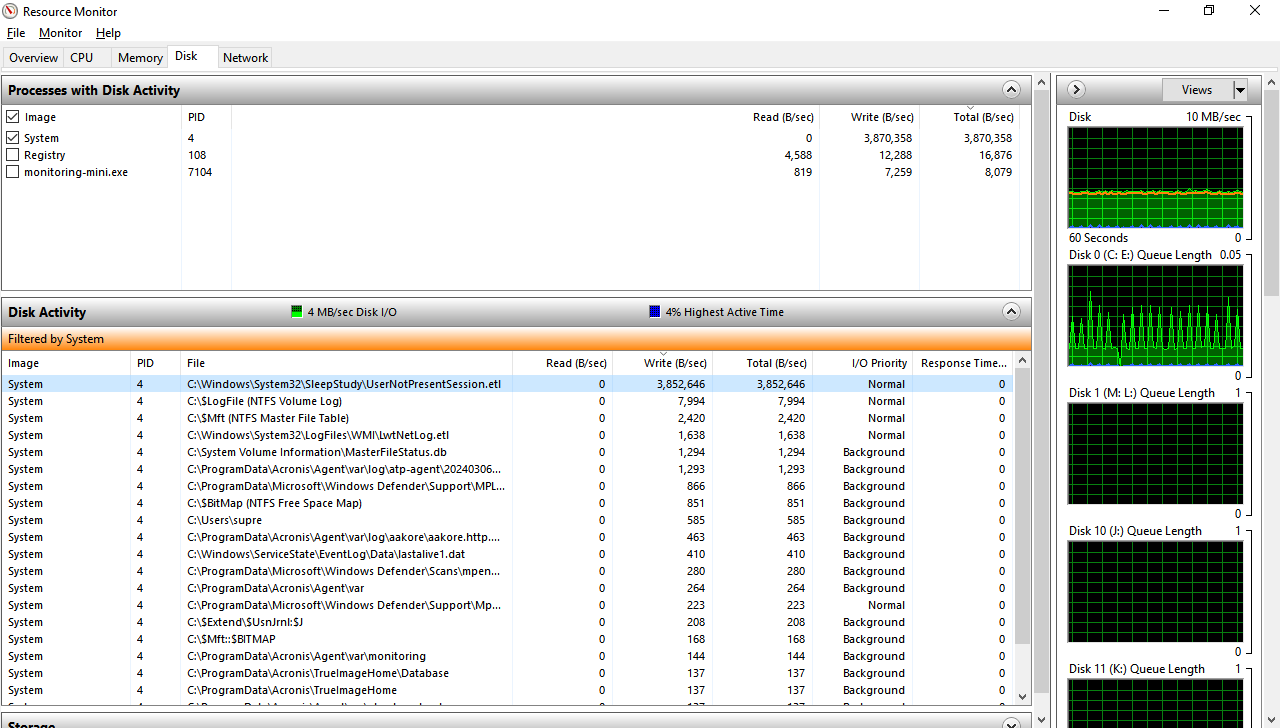Open the Views dropdown arrow
The image size is (1280, 728).
[1240, 90]
